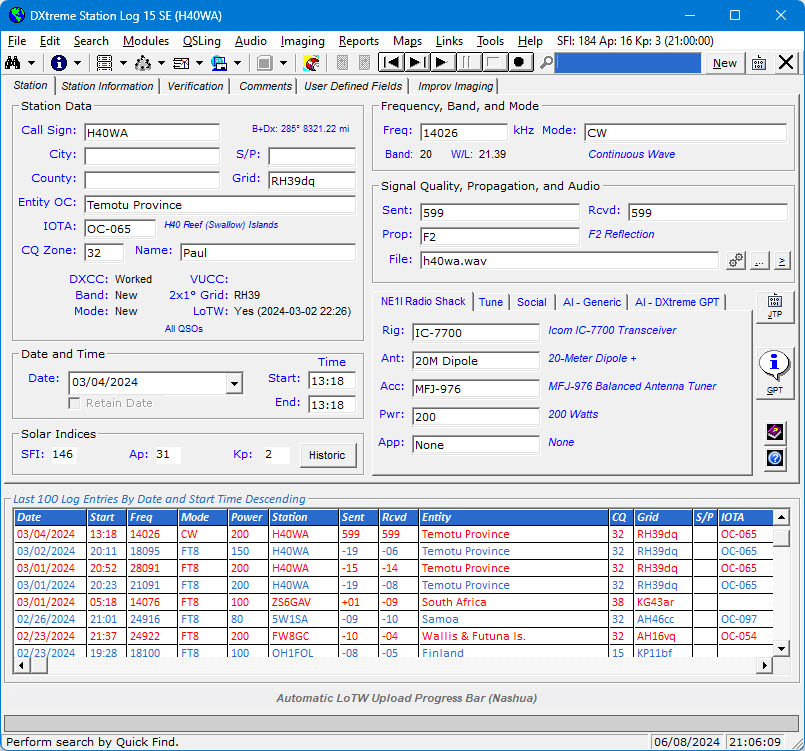Image resolution: width=805 pixels, height=751 pixels.
Task: Click the JTP icon button
Action: (x=775, y=307)
